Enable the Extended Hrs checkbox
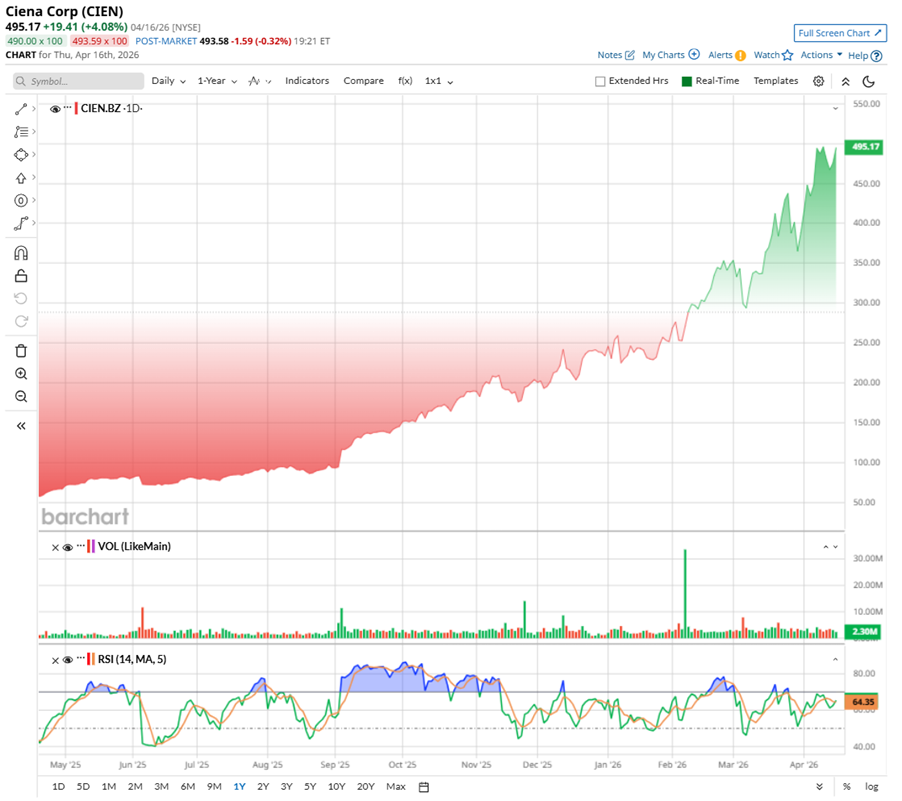Screen dimensions: 902x801 600,82
